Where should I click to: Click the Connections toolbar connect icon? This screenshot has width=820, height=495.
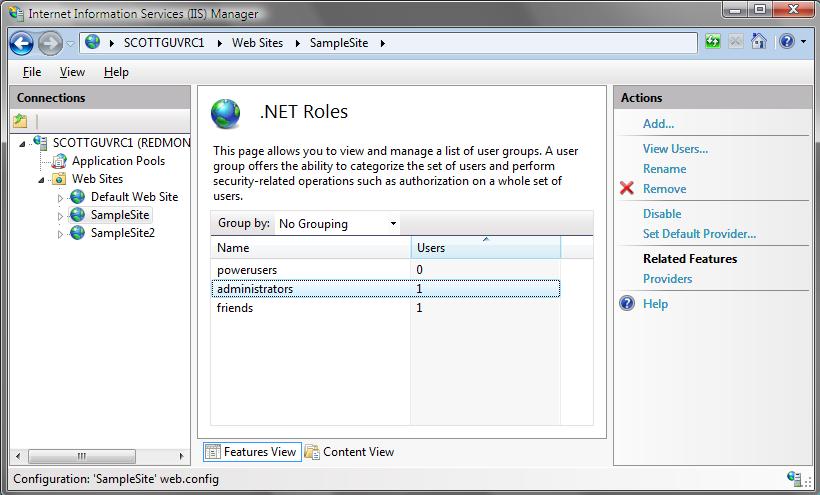pyautogui.click(x=20, y=121)
